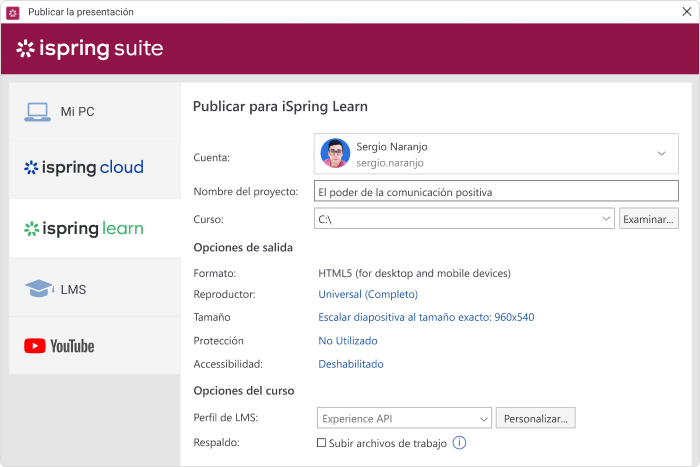Image resolution: width=700 pixels, height=467 pixels.
Task: Select the YouTube publishing tab
Action: point(95,346)
